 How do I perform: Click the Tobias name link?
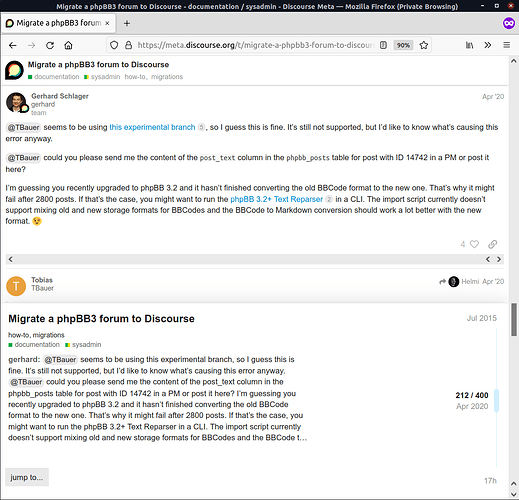(x=42, y=280)
